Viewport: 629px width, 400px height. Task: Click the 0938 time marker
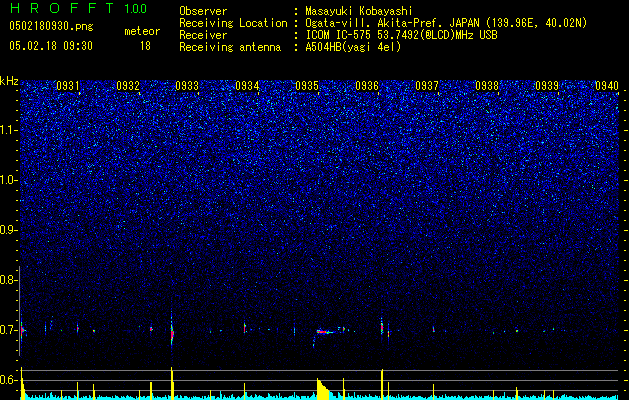[487, 86]
